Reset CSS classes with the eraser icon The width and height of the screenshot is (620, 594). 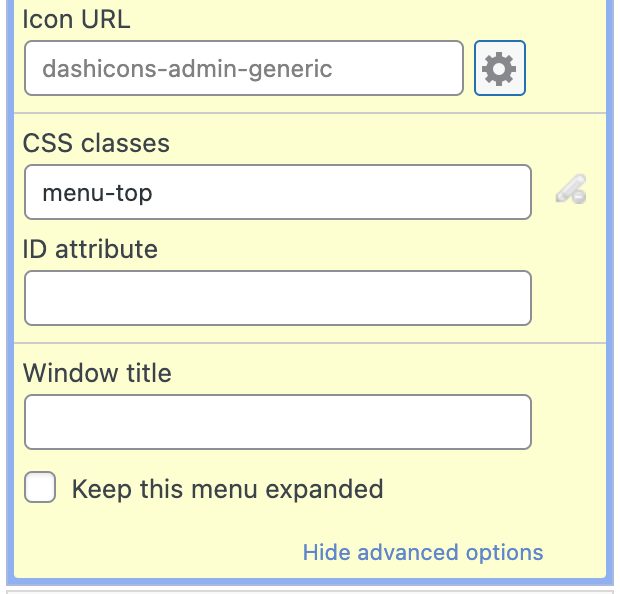(571, 190)
